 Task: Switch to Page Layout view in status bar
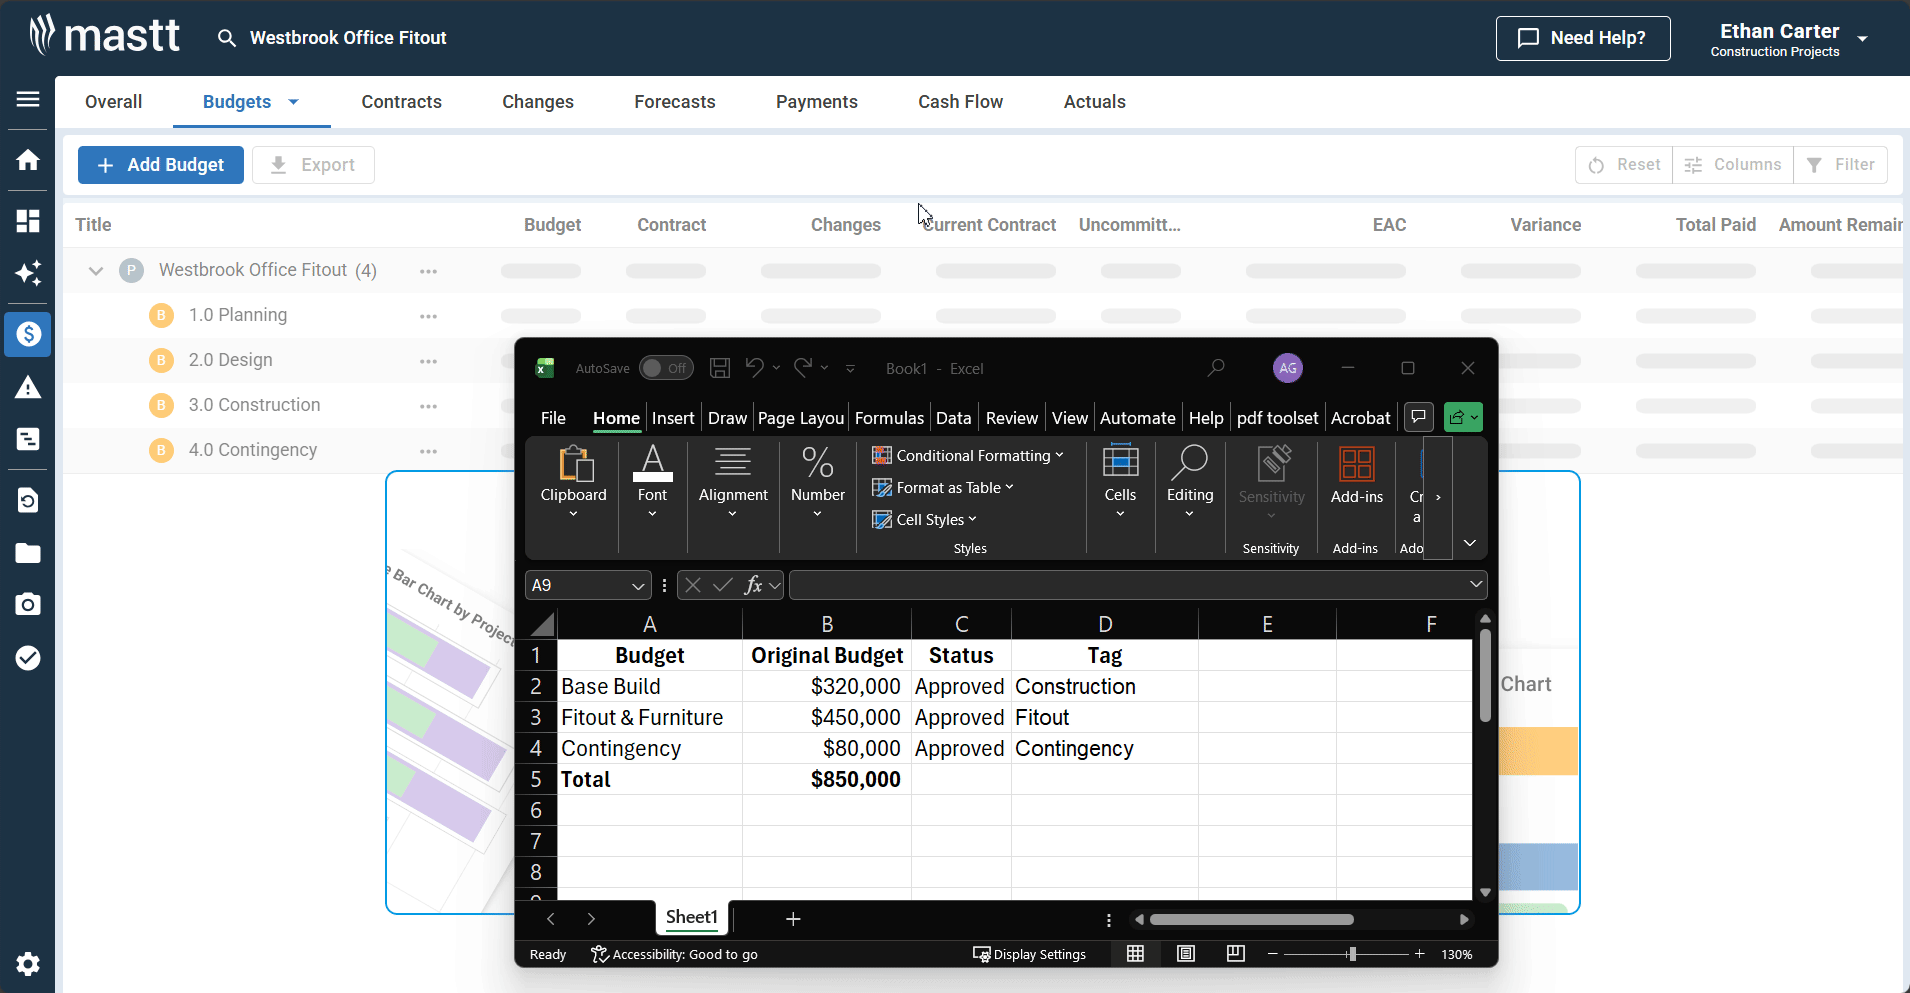click(x=1186, y=954)
